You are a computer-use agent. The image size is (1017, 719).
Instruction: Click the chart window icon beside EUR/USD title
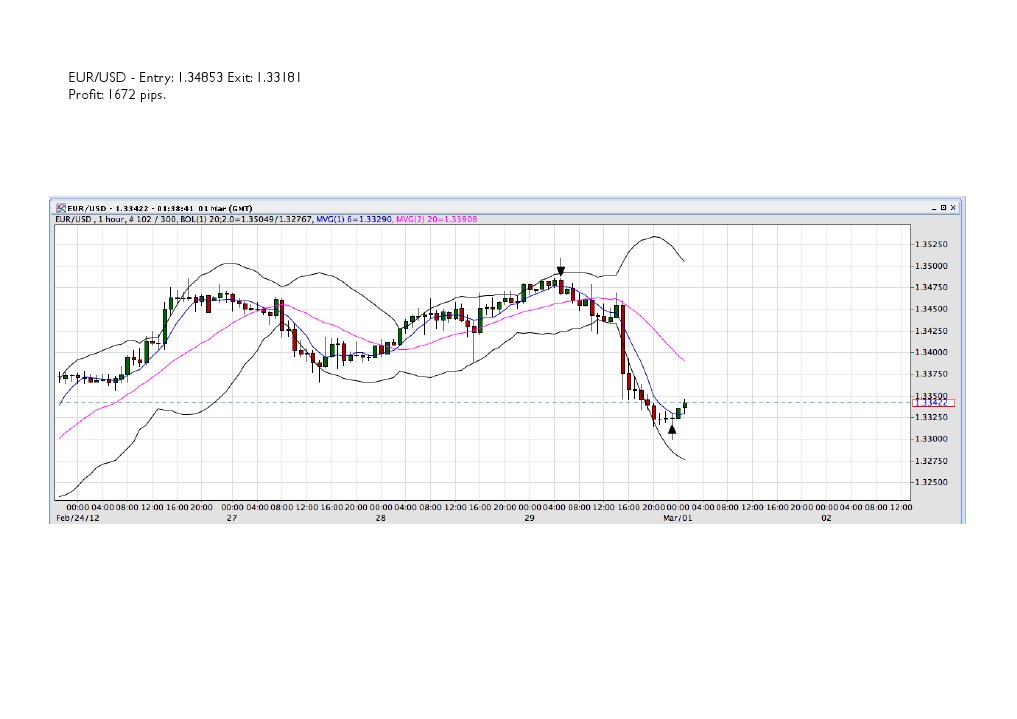point(61,208)
